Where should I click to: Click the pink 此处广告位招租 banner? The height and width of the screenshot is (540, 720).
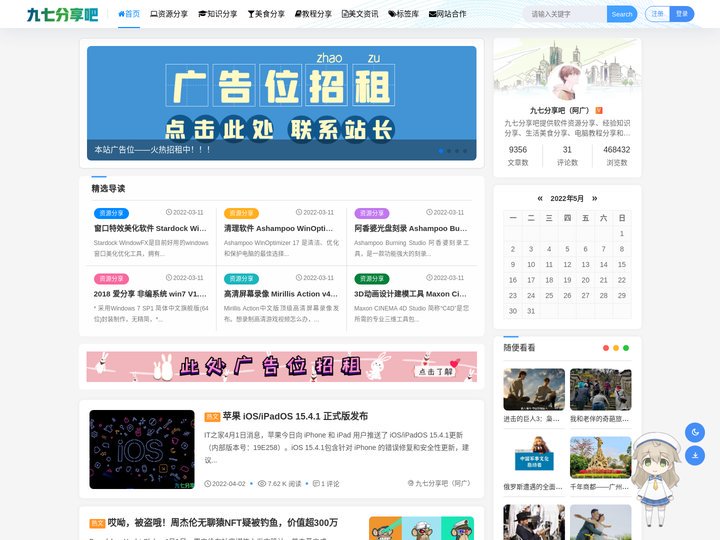pos(281,367)
